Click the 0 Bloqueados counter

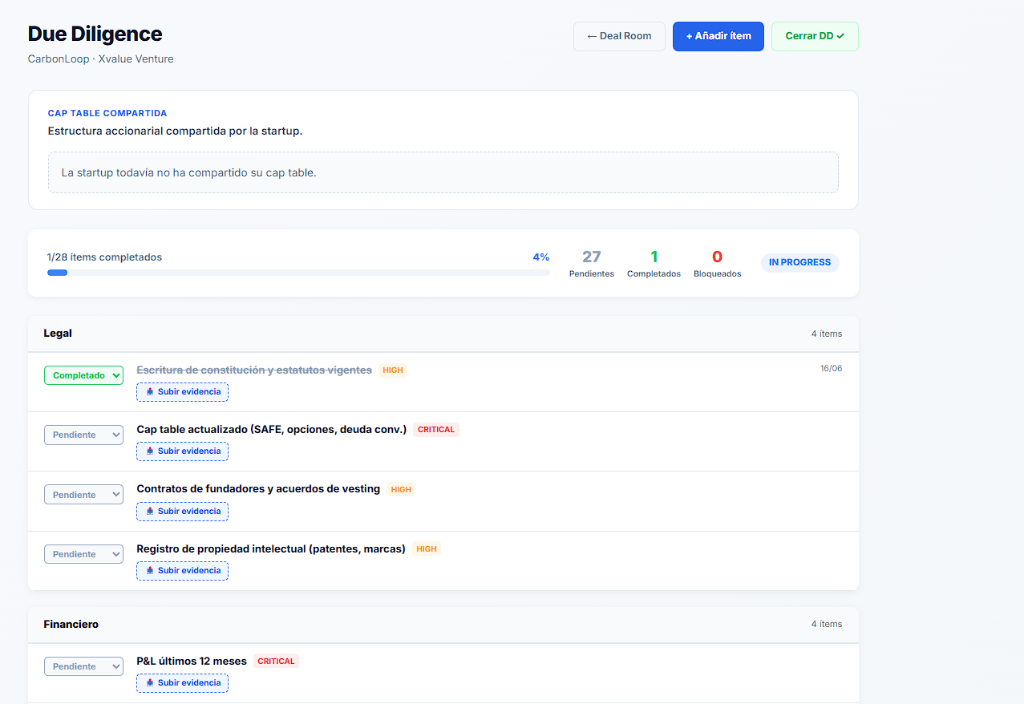tap(717, 264)
